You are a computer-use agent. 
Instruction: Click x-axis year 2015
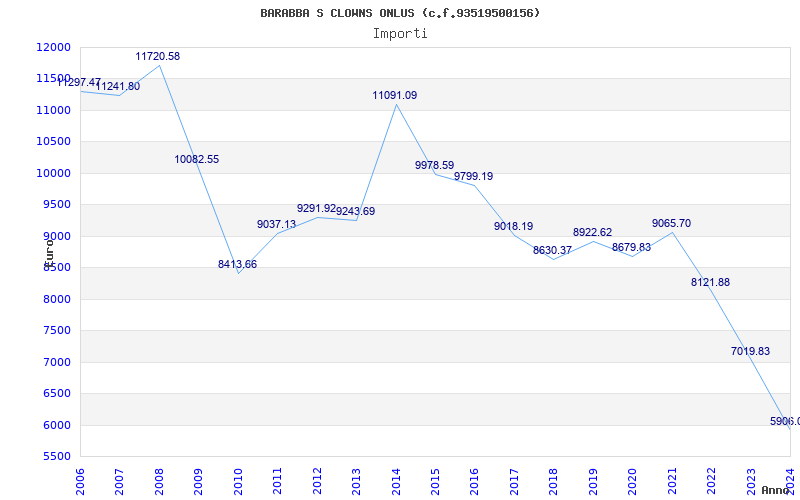click(x=435, y=481)
